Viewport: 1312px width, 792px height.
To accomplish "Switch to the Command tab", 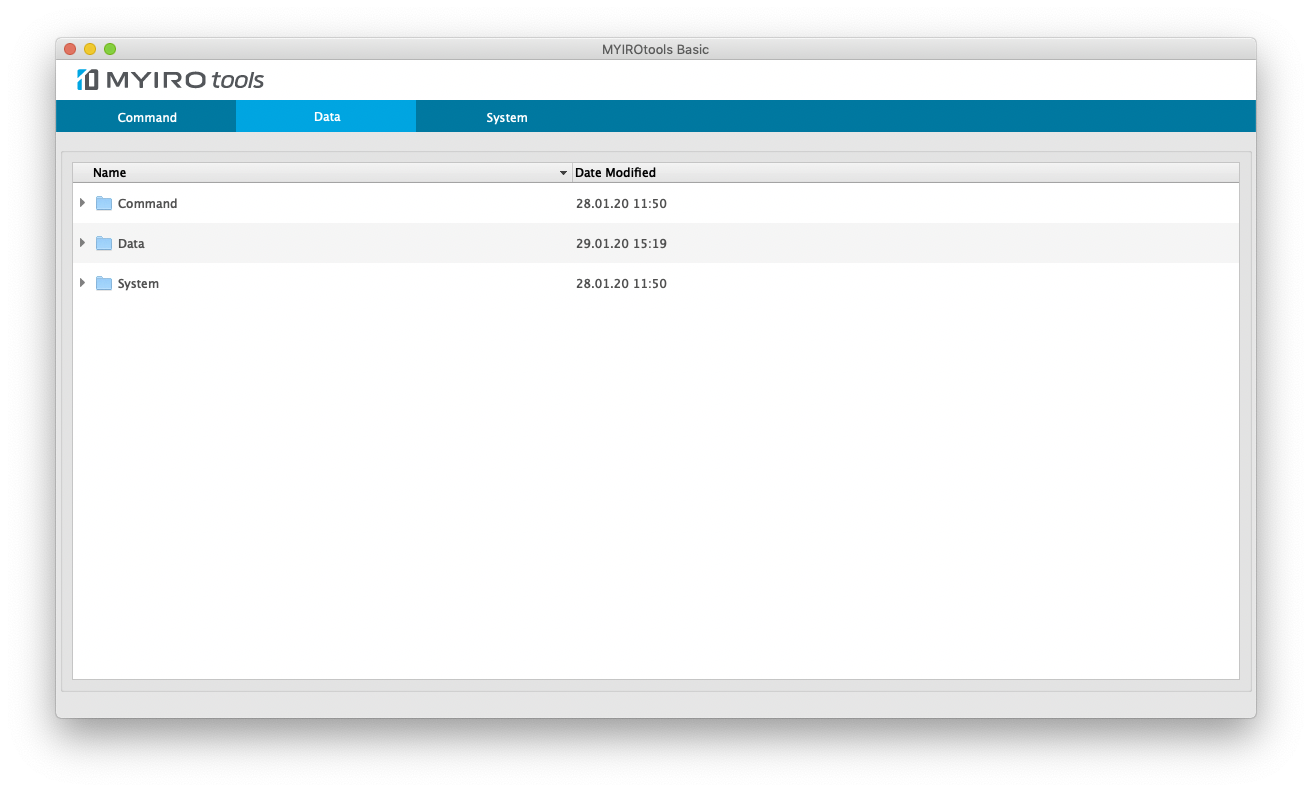I will (147, 117).
